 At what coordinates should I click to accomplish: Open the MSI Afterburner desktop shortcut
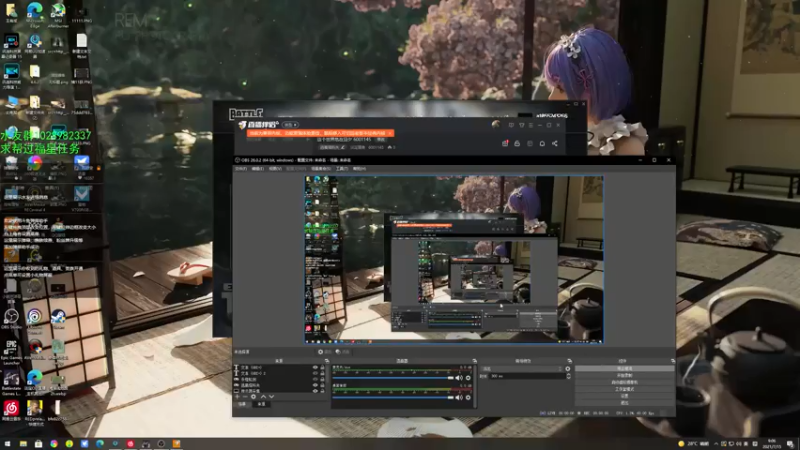click(x=58, y=13)
